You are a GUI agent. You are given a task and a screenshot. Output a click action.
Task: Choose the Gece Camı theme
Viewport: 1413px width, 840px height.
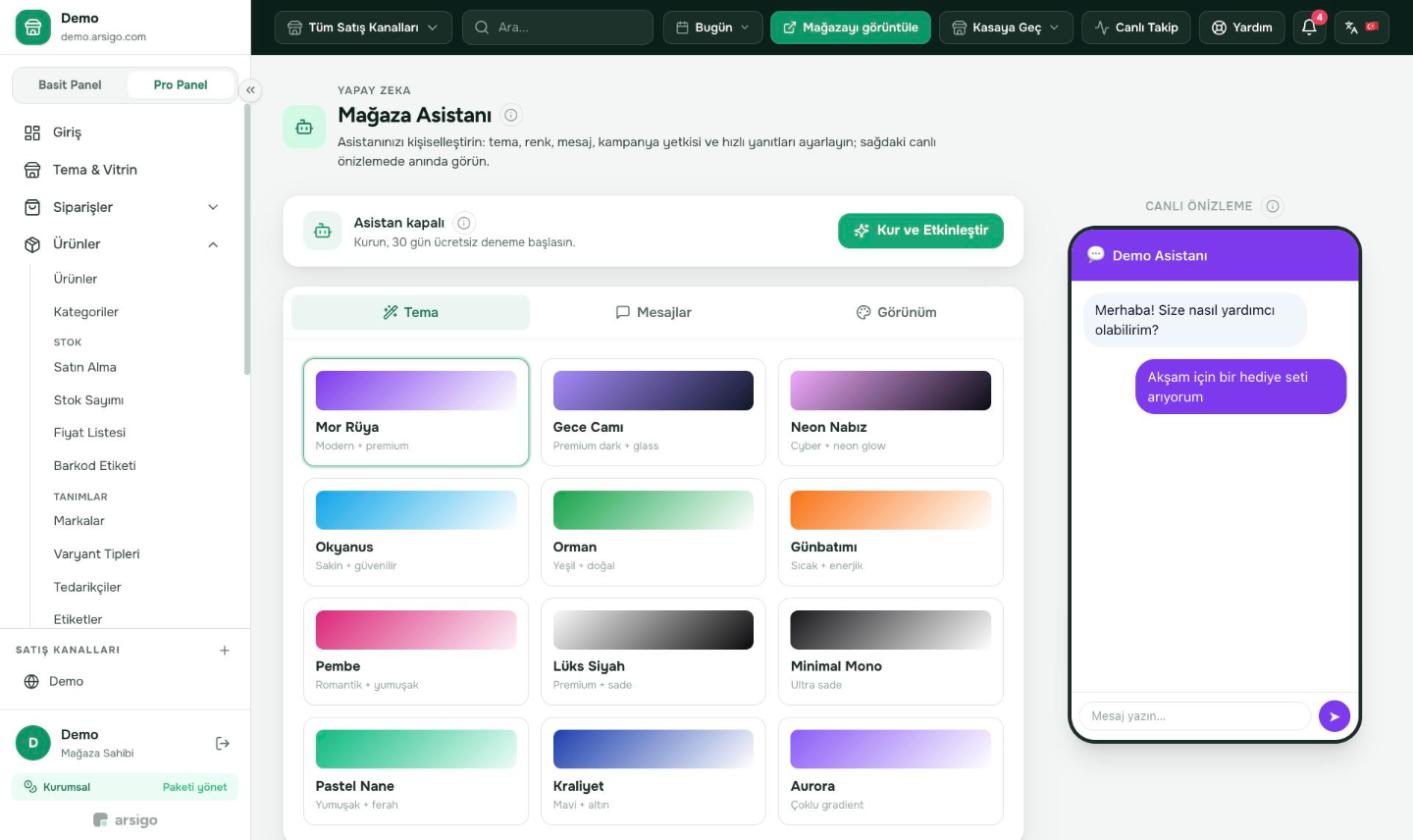(x=653, y=412)
